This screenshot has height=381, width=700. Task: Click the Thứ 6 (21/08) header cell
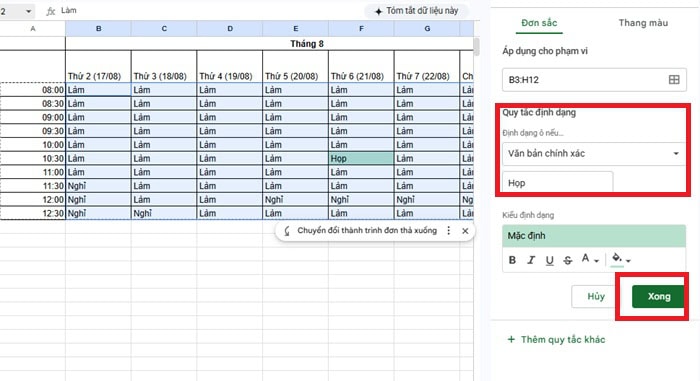[361, 66]
